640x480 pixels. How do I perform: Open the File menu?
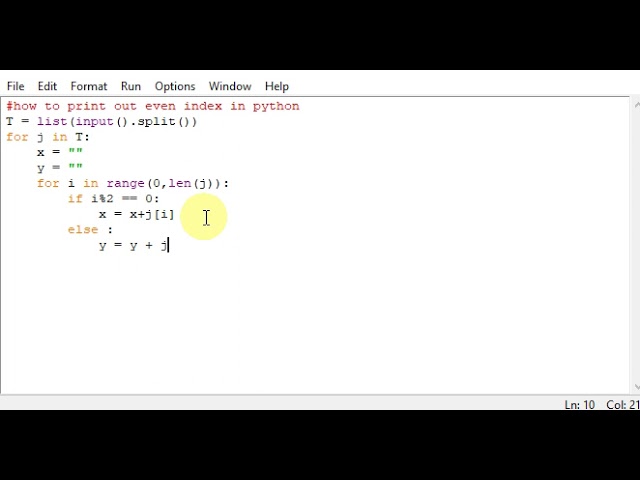pos(16,87)
